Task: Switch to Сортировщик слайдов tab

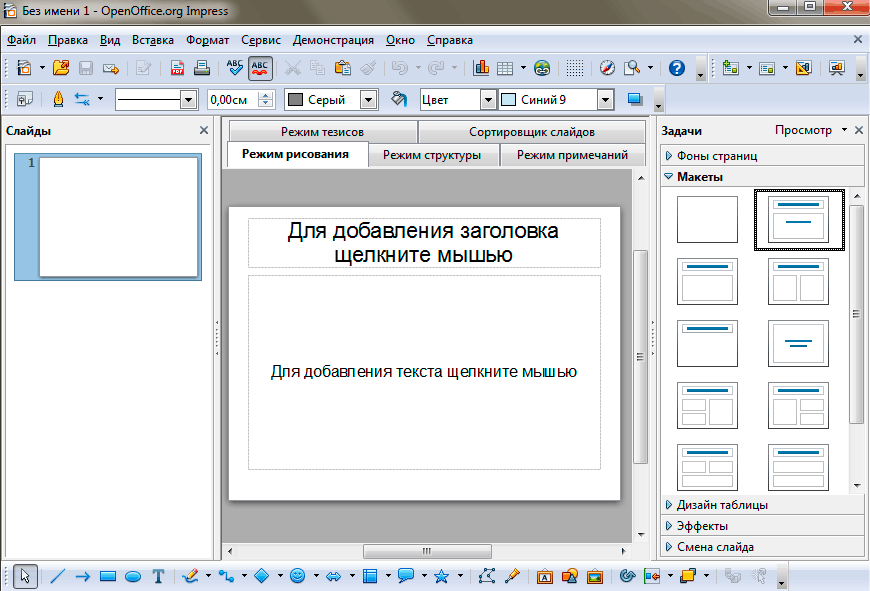Action: [532, 132]
